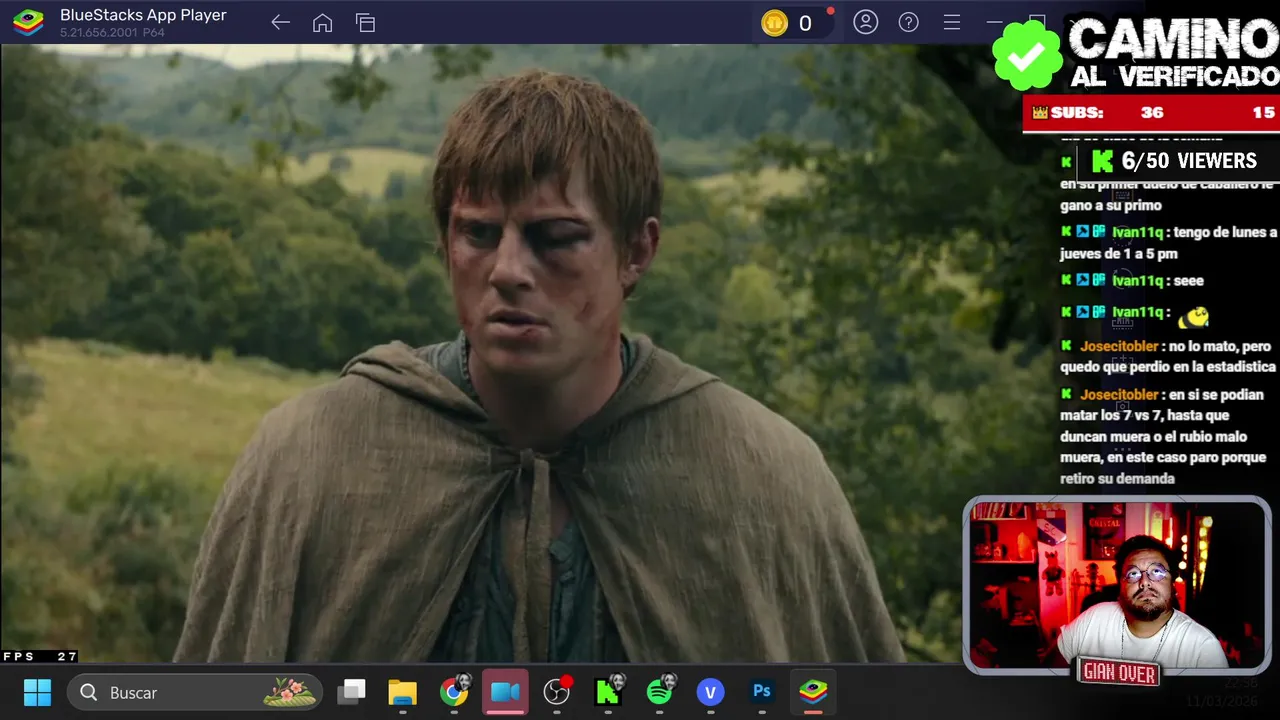Switch to Photoshop on the taskbar

click(x=762, y=692)
